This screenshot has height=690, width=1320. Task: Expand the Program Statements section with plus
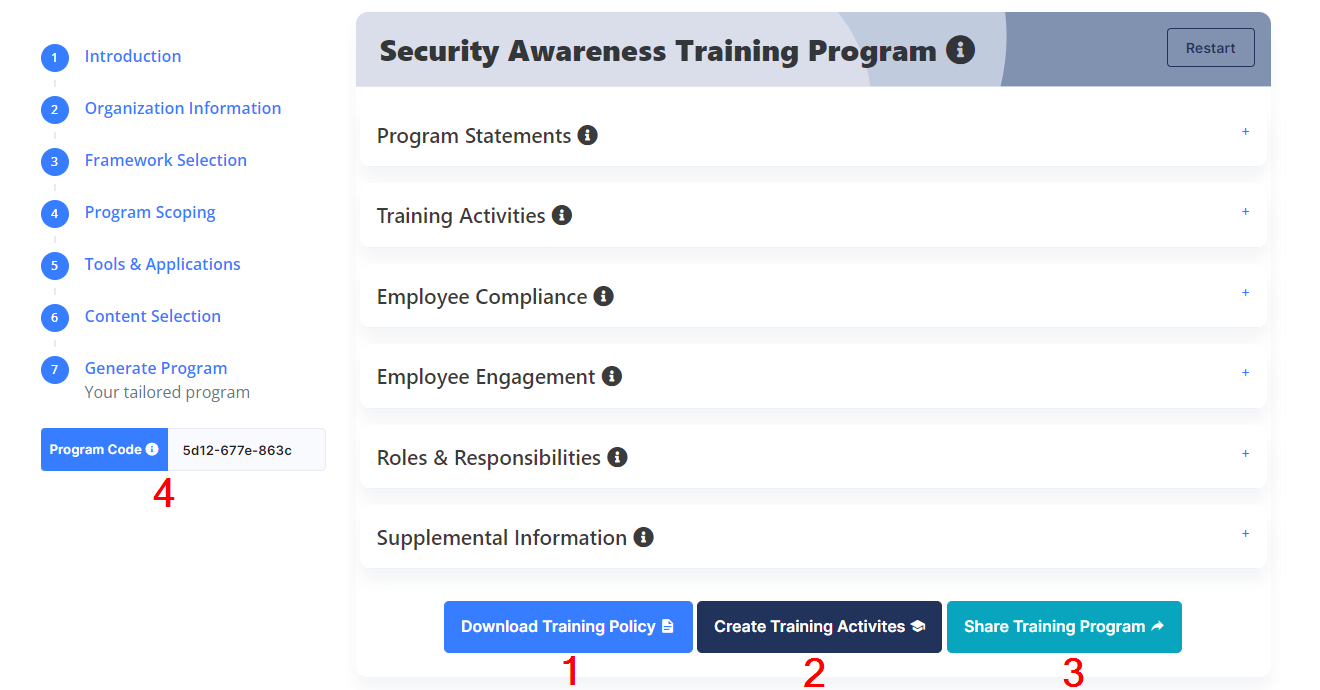click(x=1245, y=132)
